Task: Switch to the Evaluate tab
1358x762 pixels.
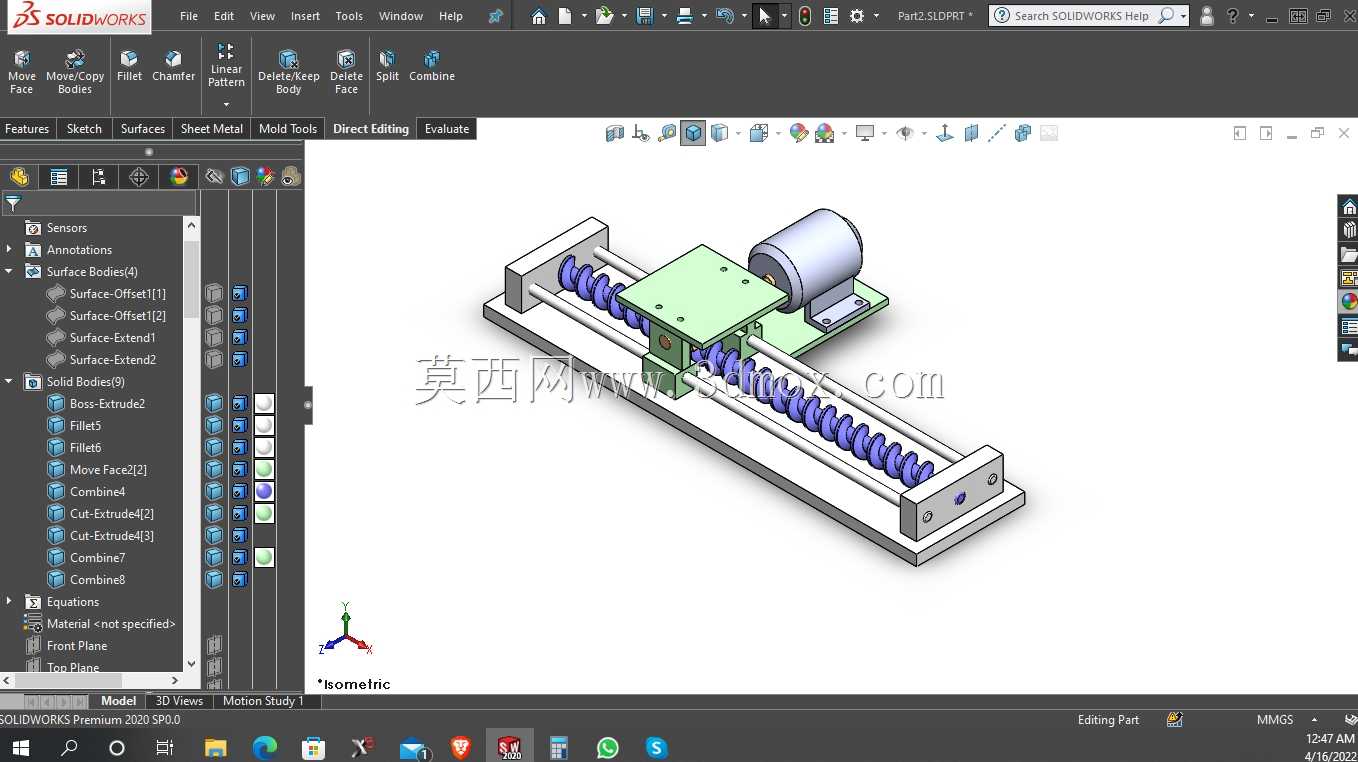Action: point(447,129)
